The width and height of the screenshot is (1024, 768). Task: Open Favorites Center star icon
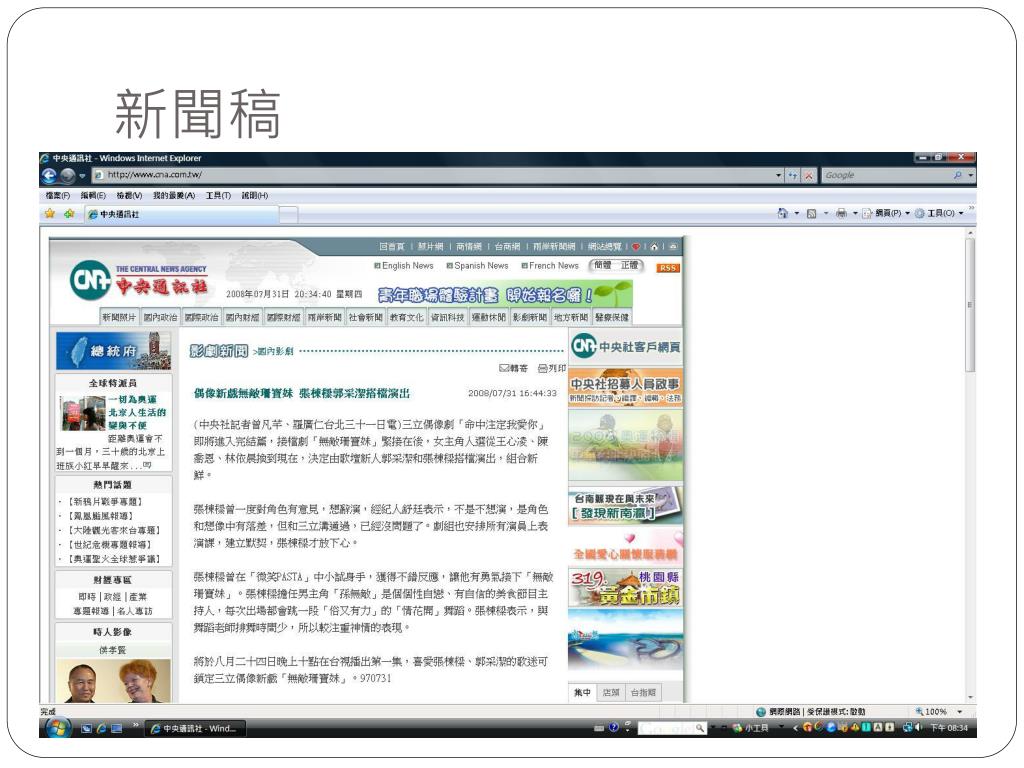pos(50,214)
